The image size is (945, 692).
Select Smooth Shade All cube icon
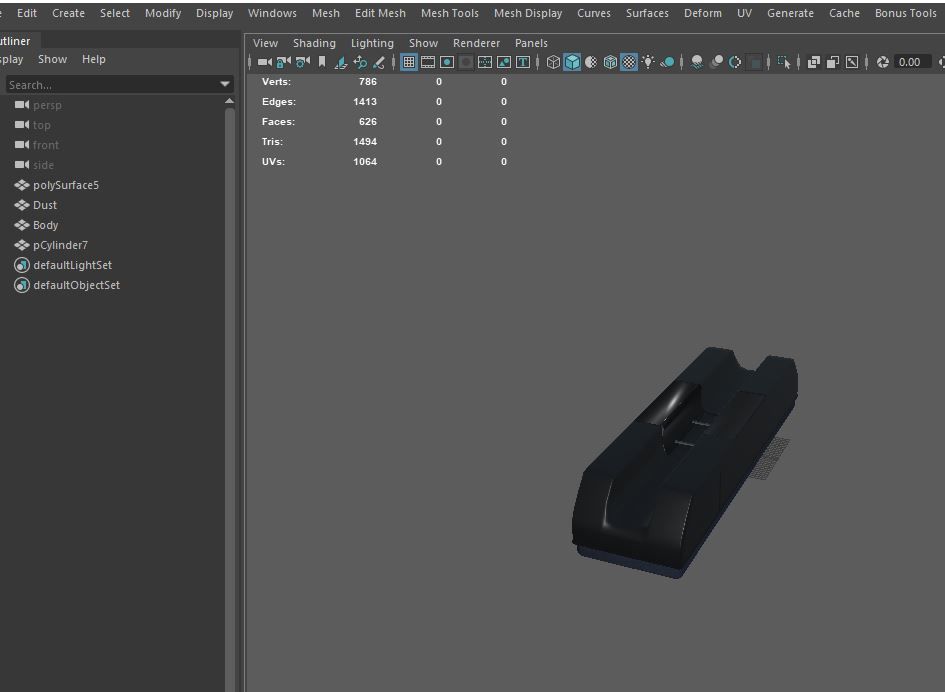[x=572, y=61]
